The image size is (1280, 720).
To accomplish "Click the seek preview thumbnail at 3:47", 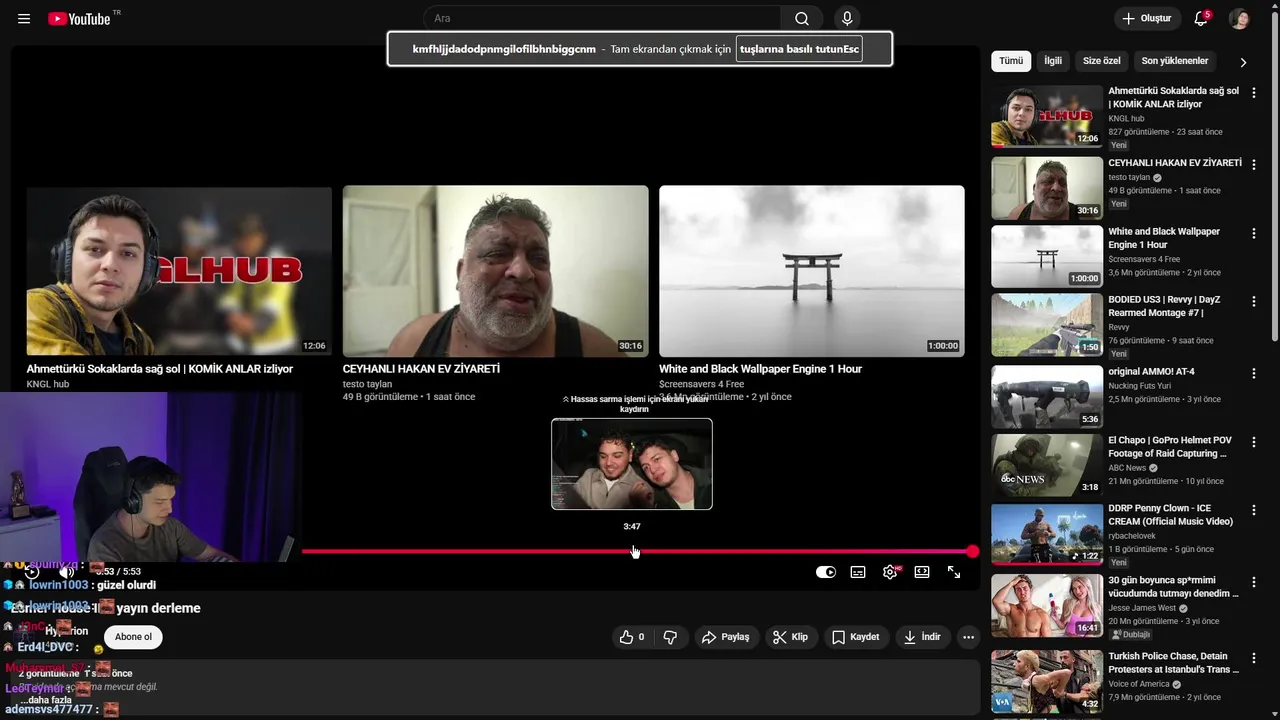I will [x=632, y=464].
